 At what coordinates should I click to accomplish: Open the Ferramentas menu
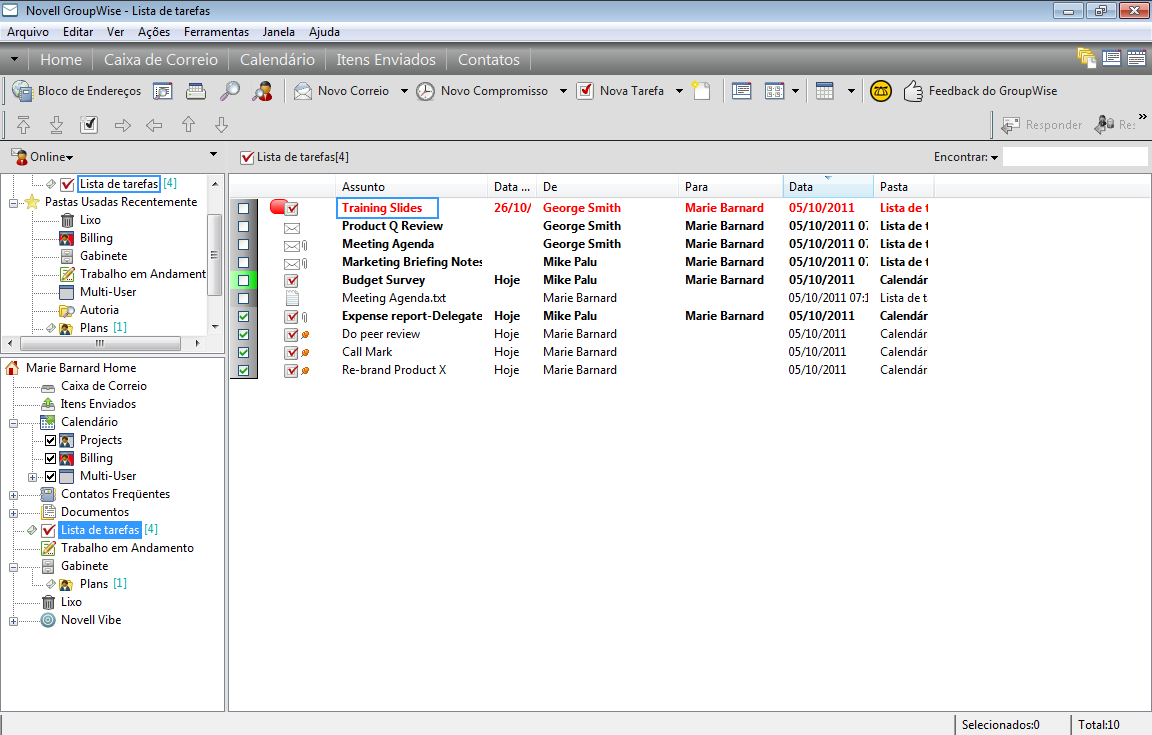pos(216,32)
